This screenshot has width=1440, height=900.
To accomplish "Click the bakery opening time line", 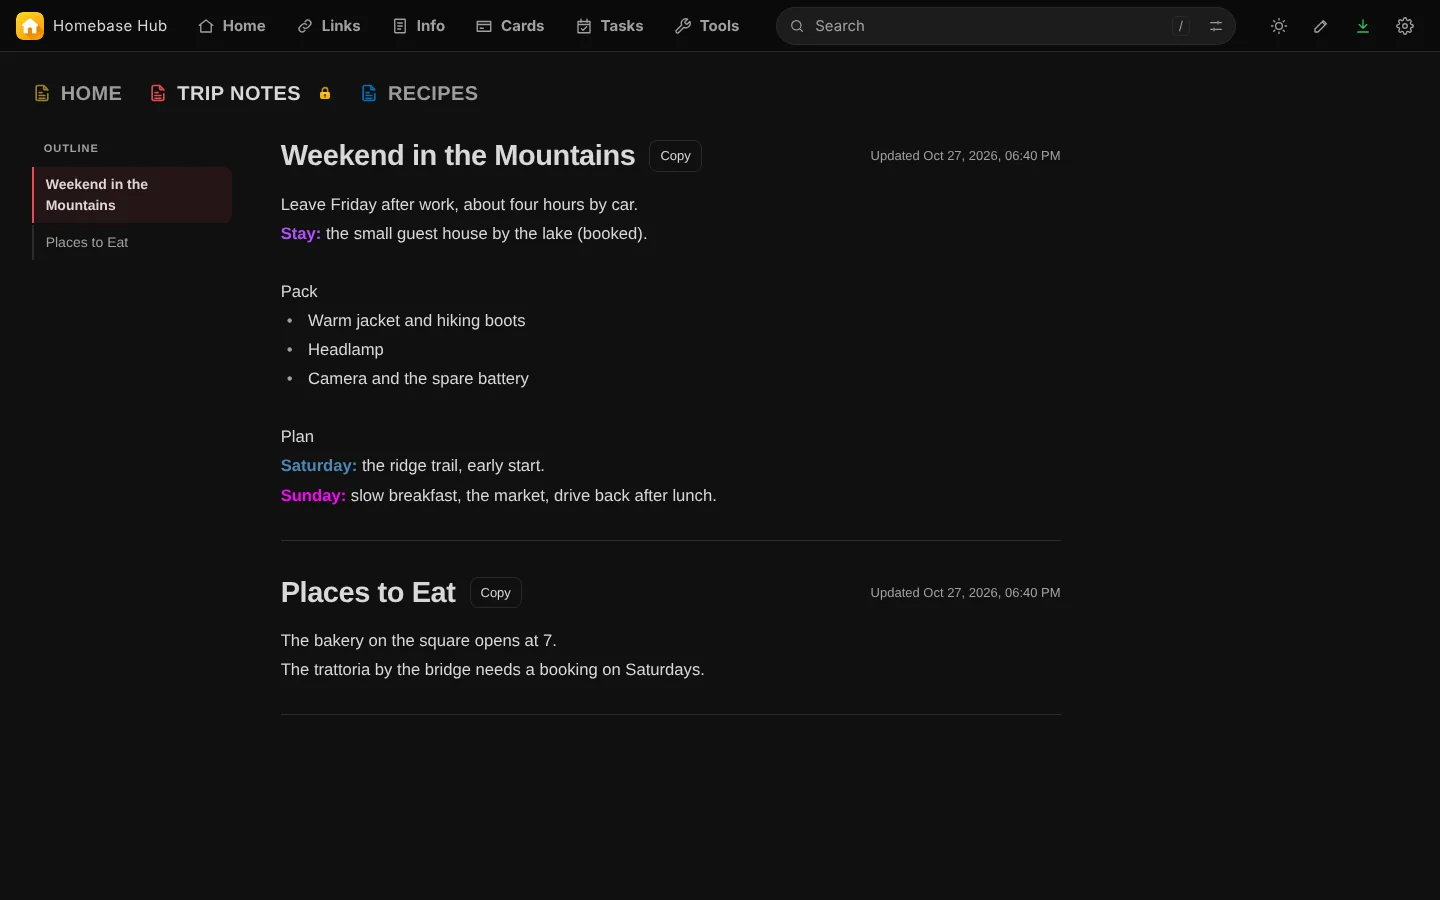I will coord(419,641).
